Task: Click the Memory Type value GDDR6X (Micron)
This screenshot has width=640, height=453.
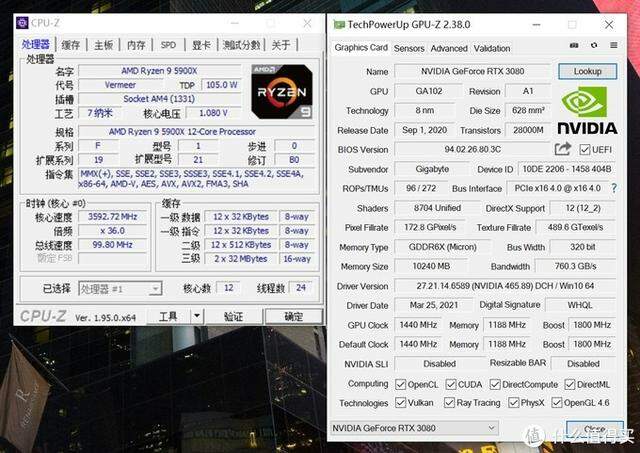Action: (442, 247)
